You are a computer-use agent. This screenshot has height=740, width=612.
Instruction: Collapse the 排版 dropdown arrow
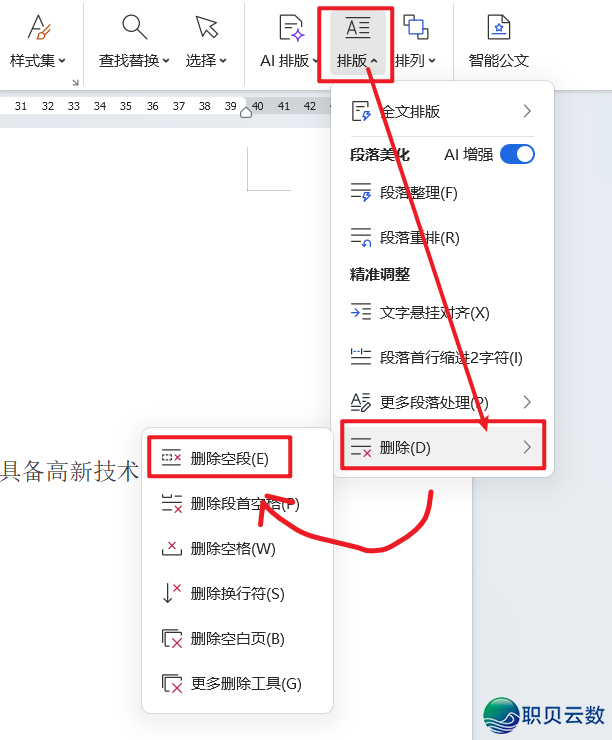(x=374, y=61)
